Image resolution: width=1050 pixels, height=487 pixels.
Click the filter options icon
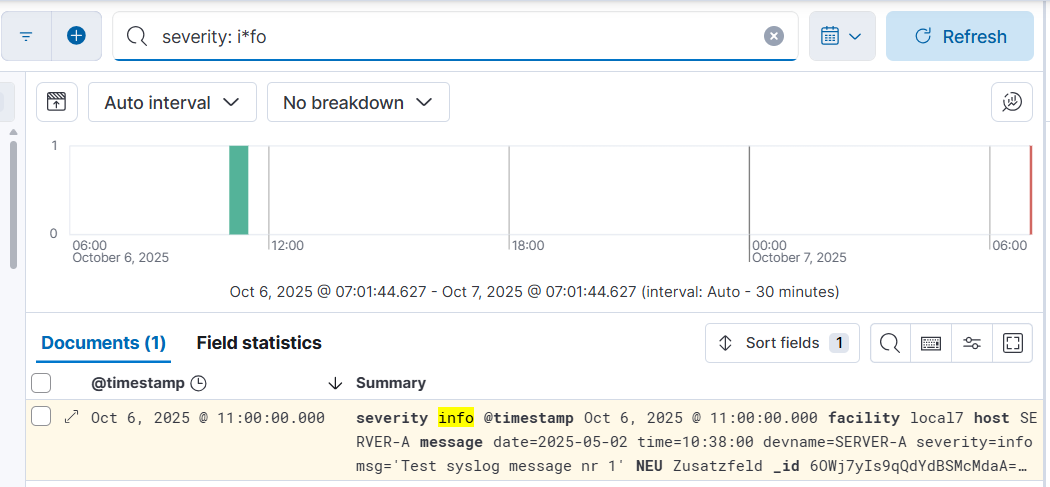click(27, 36)
